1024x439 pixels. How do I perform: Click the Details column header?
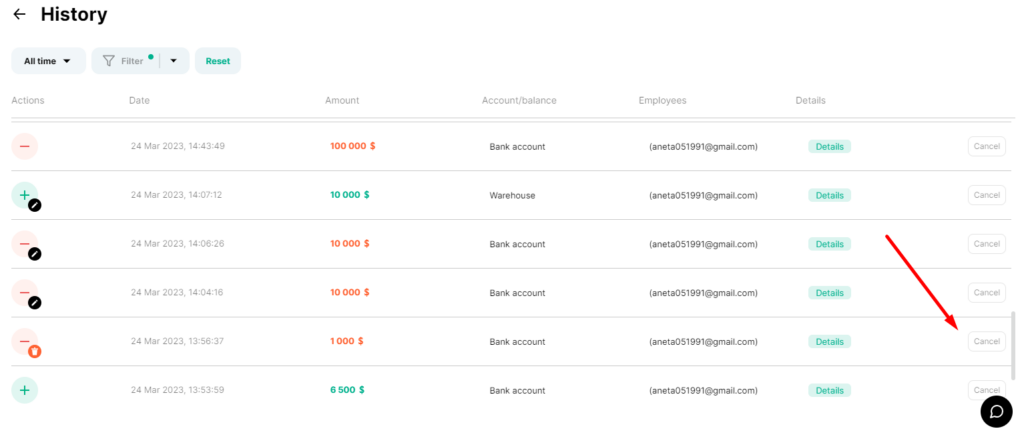(x=810, y=101)
